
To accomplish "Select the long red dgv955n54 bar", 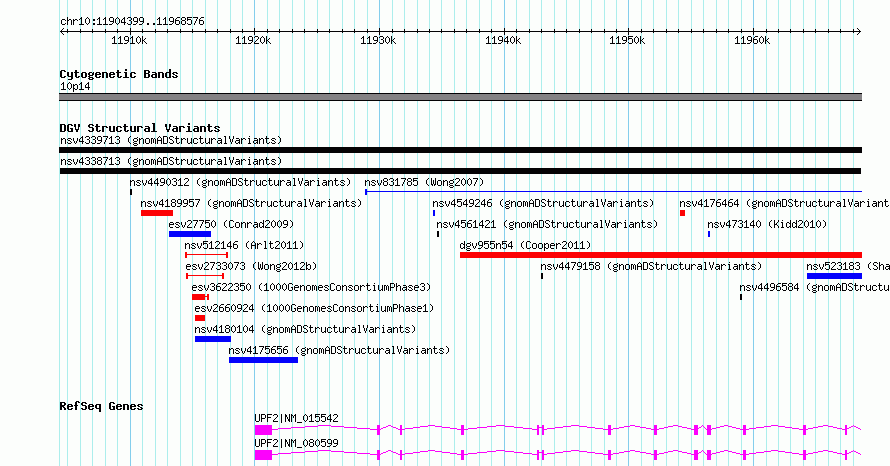I will [x=661, y=255].
